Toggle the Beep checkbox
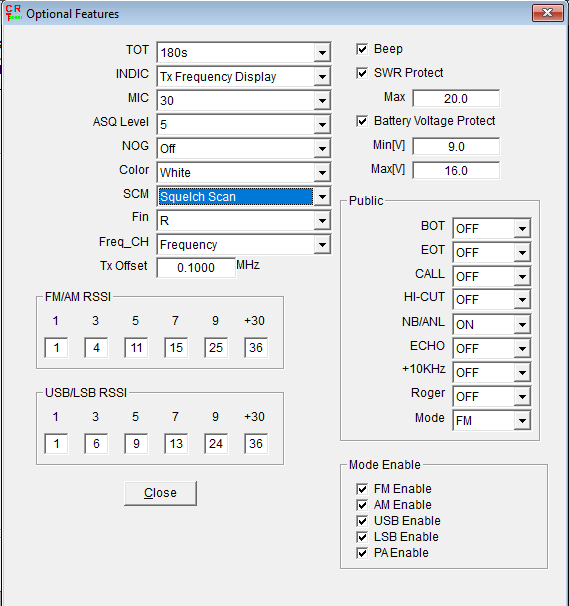This screenshot has height=606, width=569. tap(362, 49)
